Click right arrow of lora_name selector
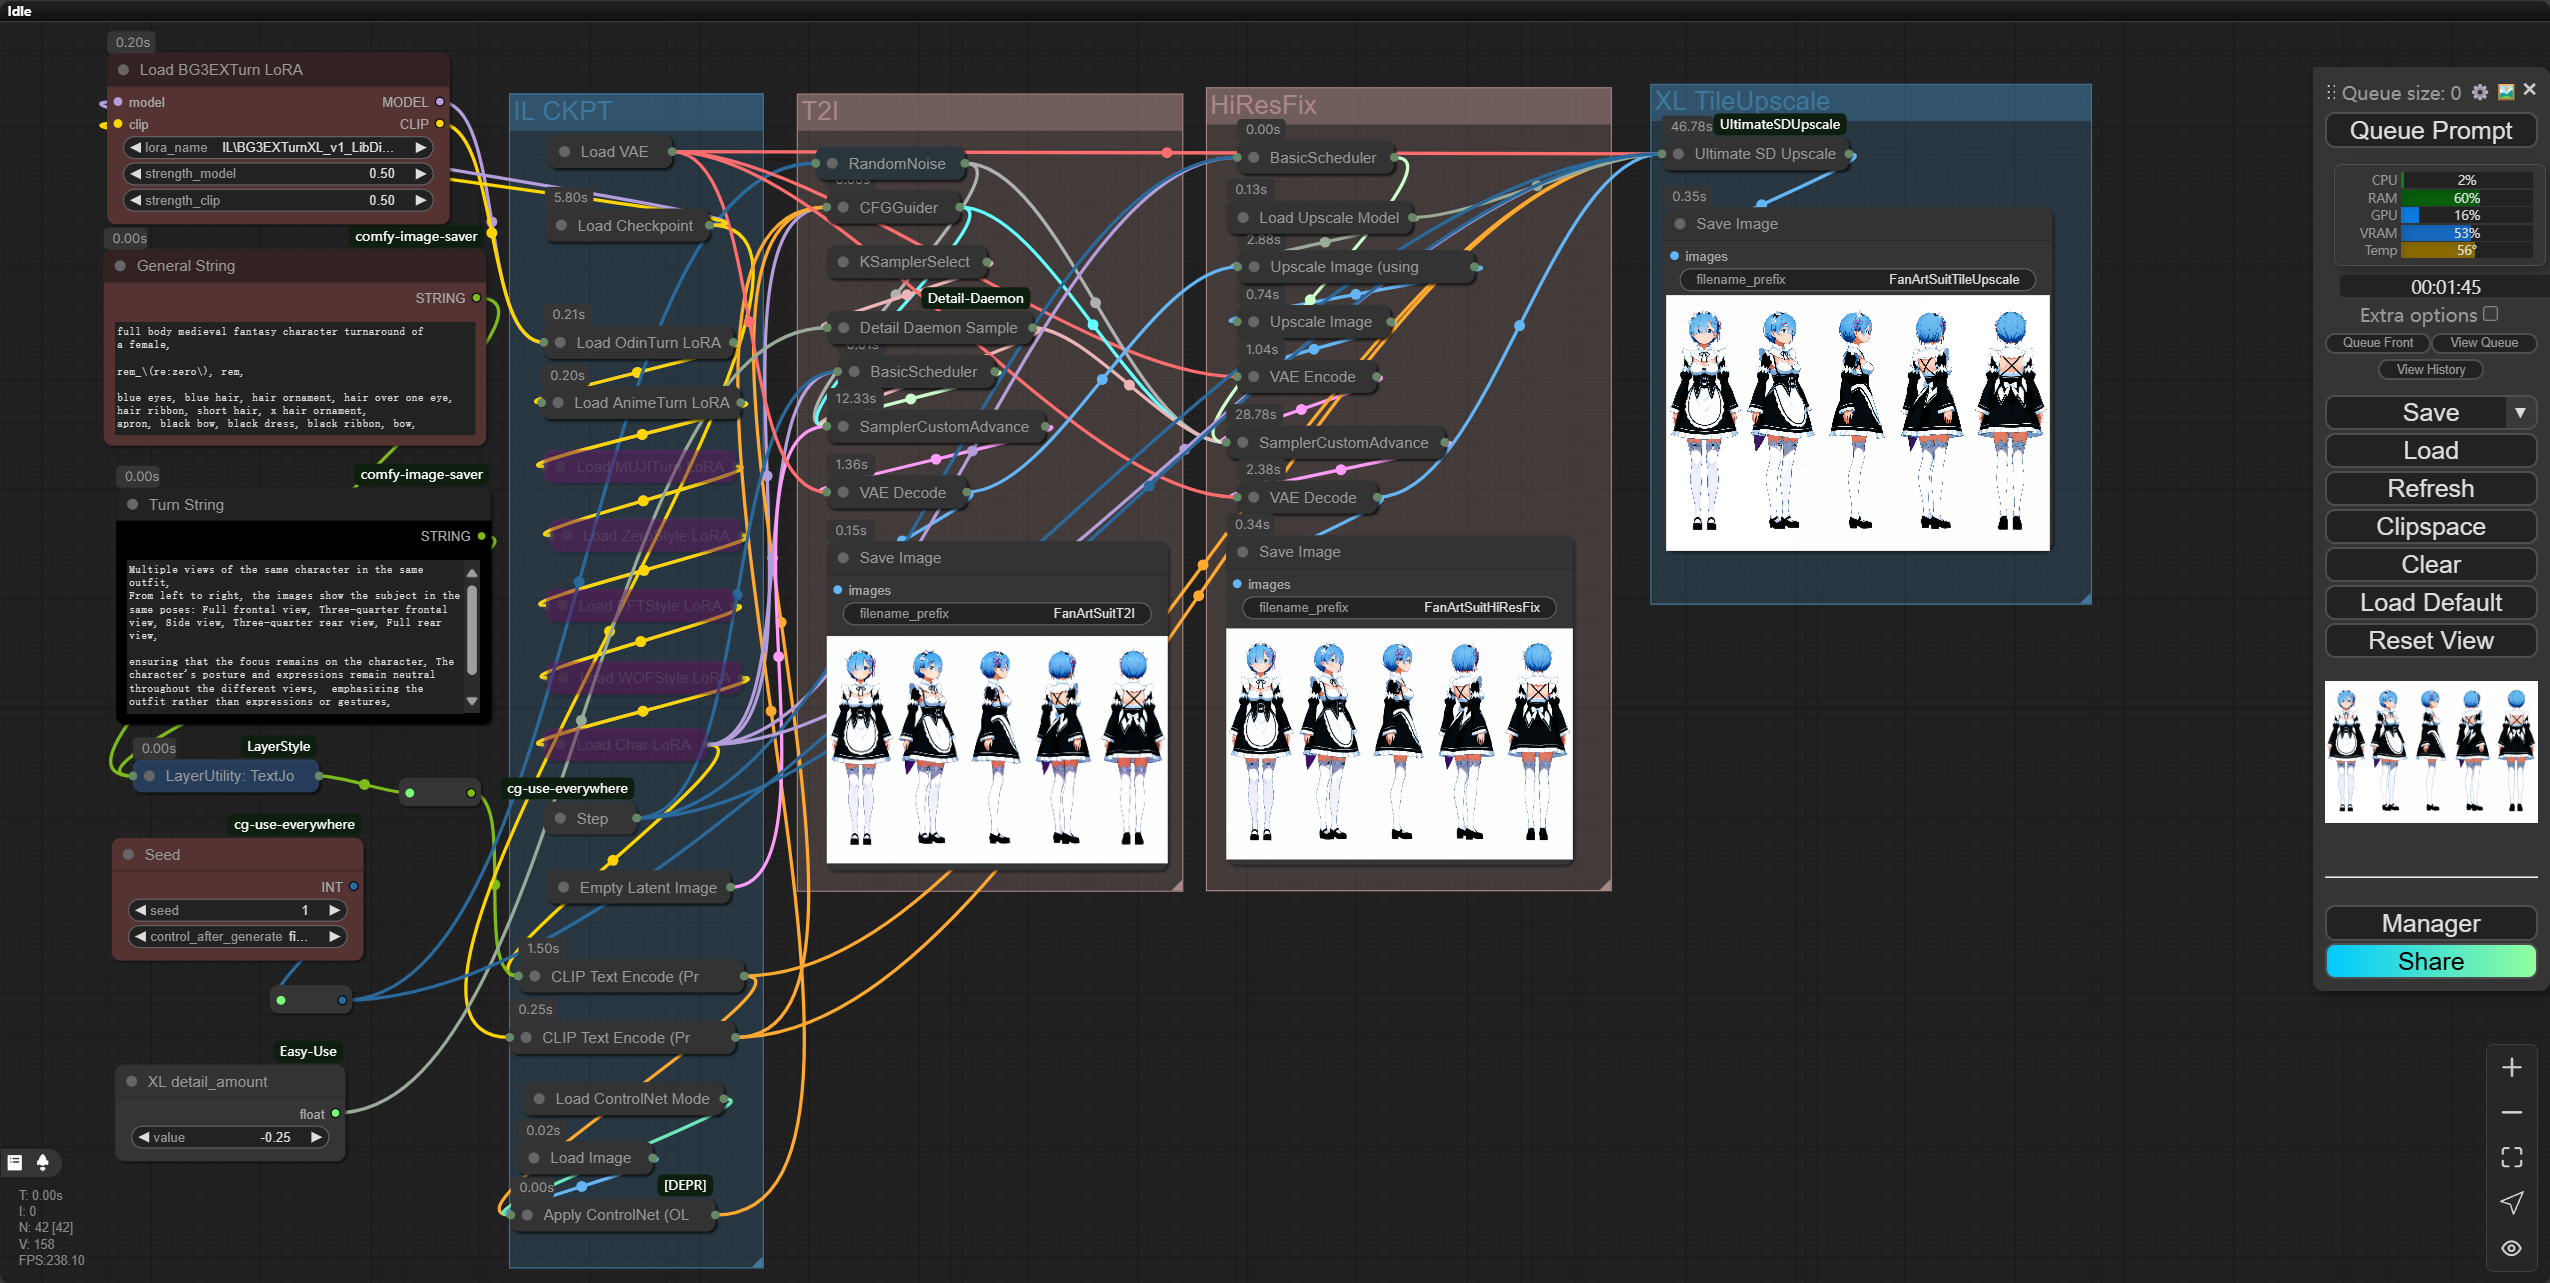This screenshot has width=2550, height=1283. pos(421,147)
